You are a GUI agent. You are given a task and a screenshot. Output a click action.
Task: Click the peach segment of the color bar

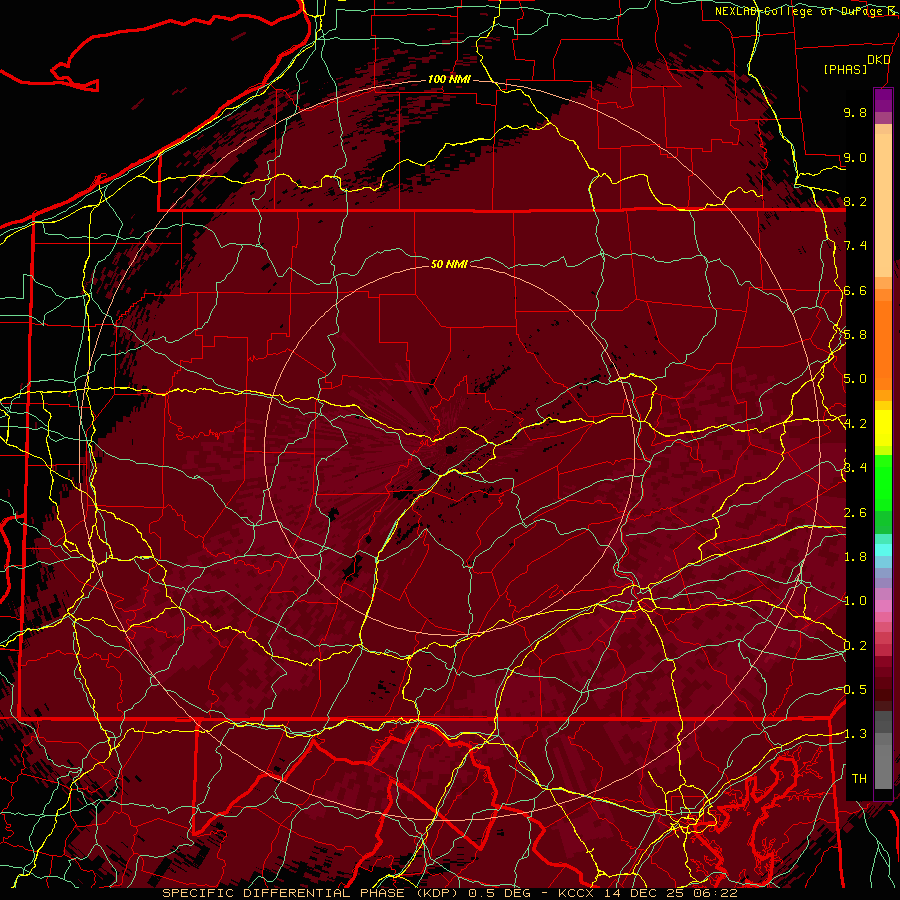pyautogui.click(x=883, y=207)
